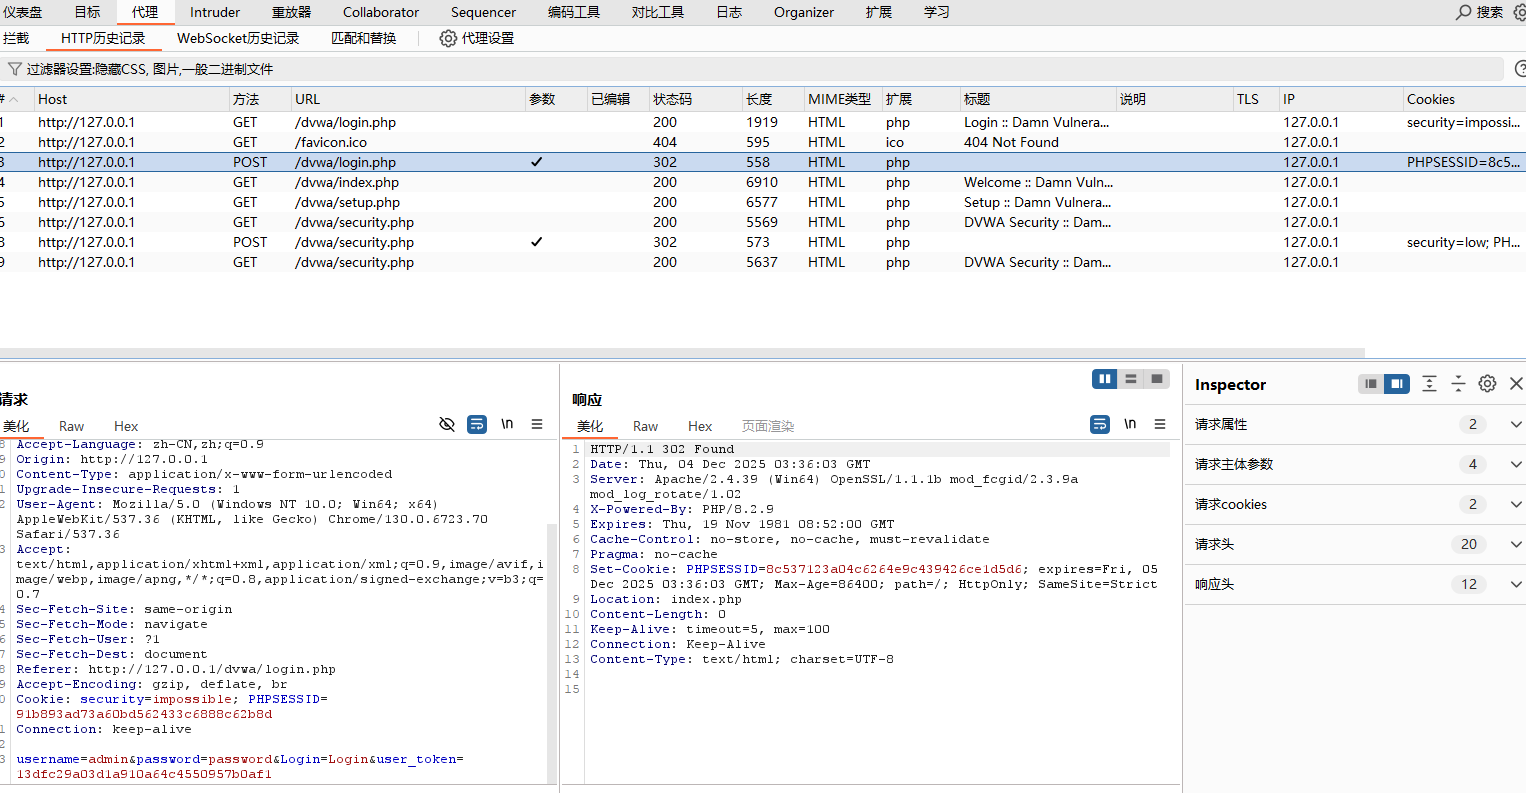Open Inspector settings gear
This screenshot has width=1526, height=793.
(1487, 384)
